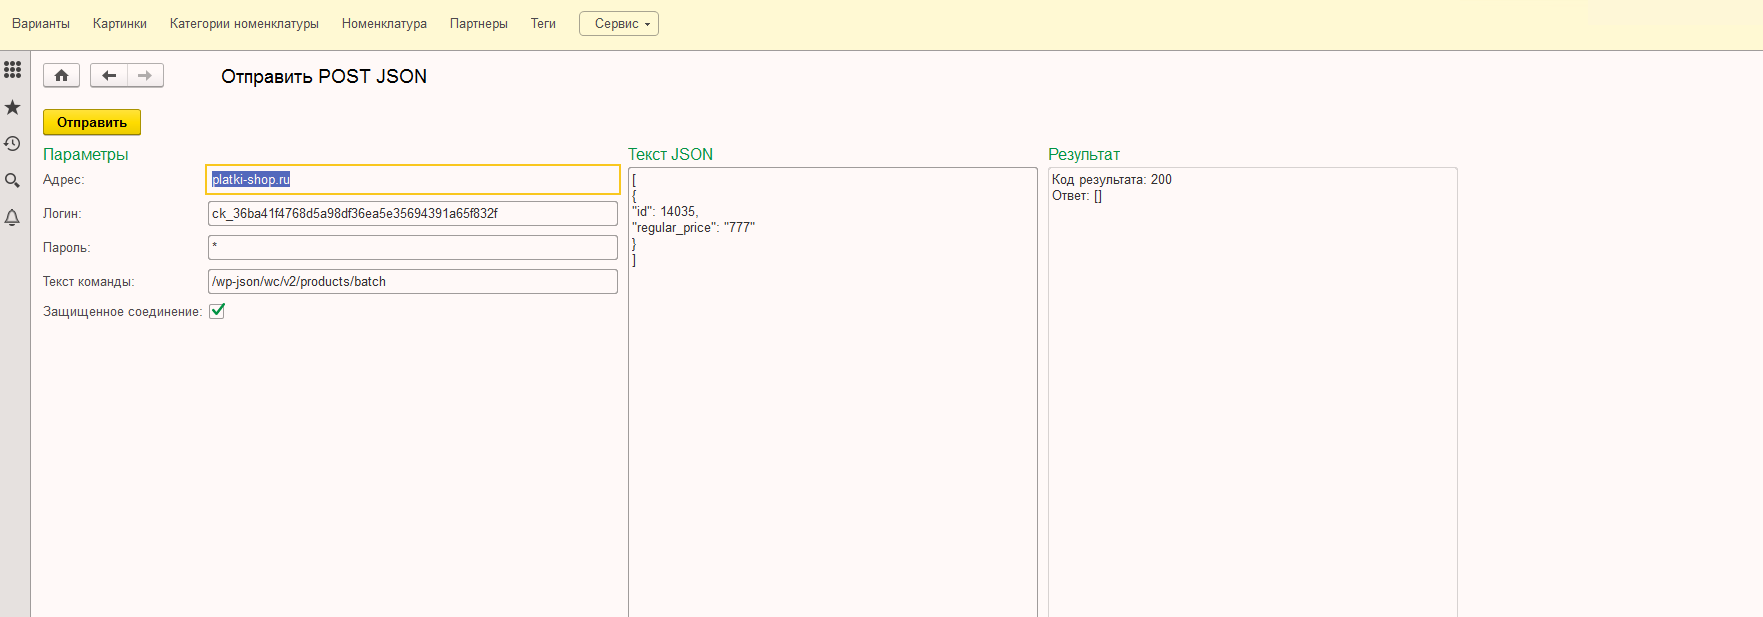Image resolution: width=1763 pixels, height=617 pixels.
Task: Open the Номенклатура menu item
Action: (x=384, y=24)
